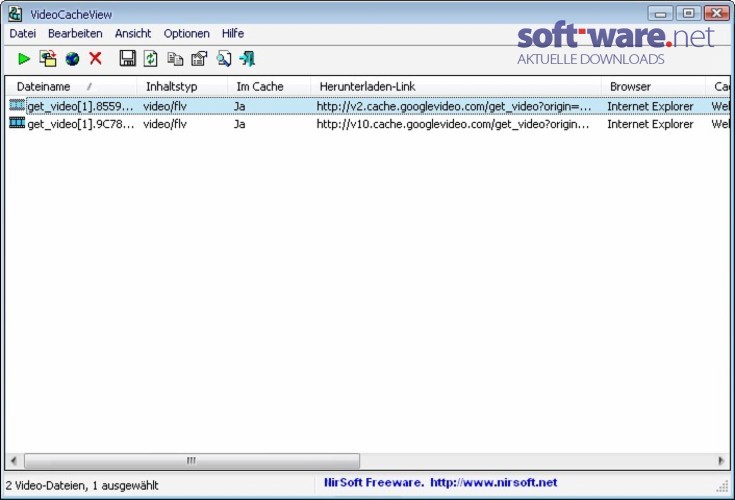Viewport: 735px width, 500px height.
Task: Click the window resize grip in status bar
Action: pos(722,486)
